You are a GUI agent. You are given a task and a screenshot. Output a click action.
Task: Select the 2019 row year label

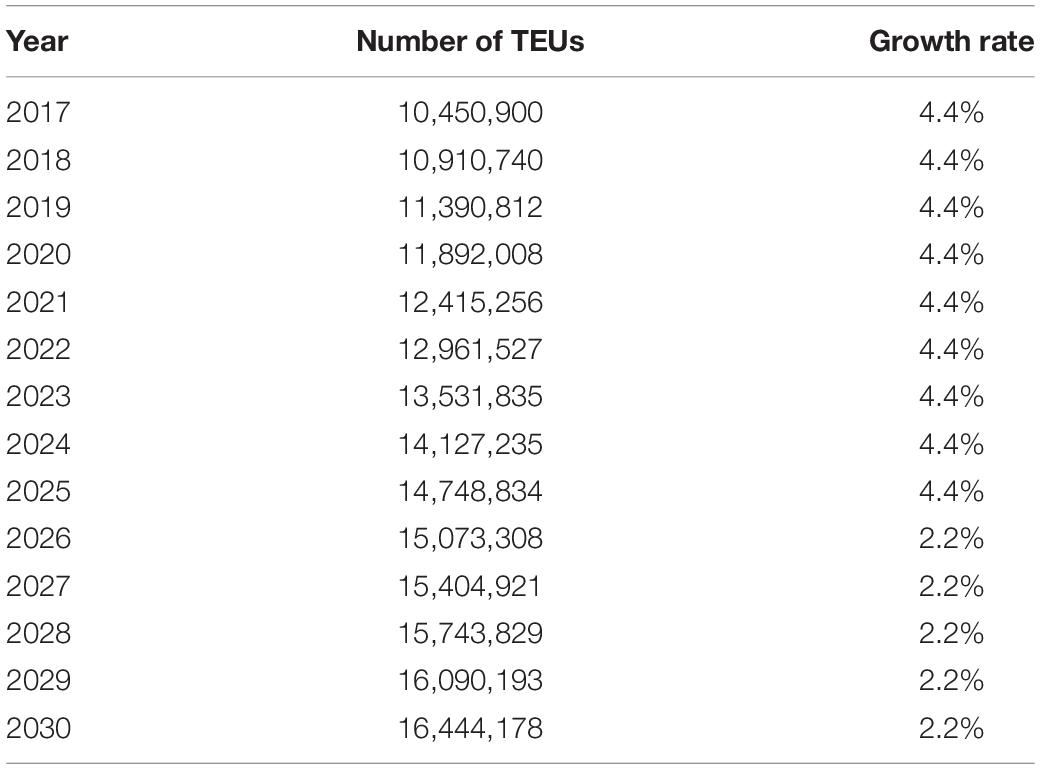38,207
